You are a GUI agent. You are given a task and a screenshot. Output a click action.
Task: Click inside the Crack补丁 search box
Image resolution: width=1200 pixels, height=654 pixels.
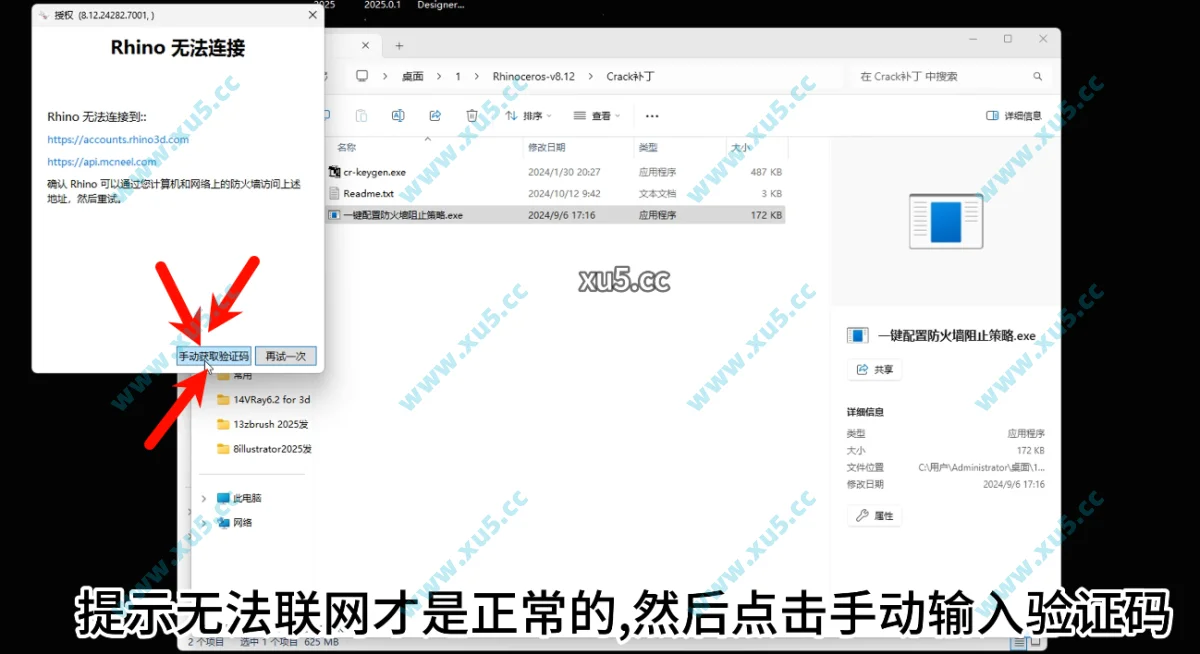950,75
